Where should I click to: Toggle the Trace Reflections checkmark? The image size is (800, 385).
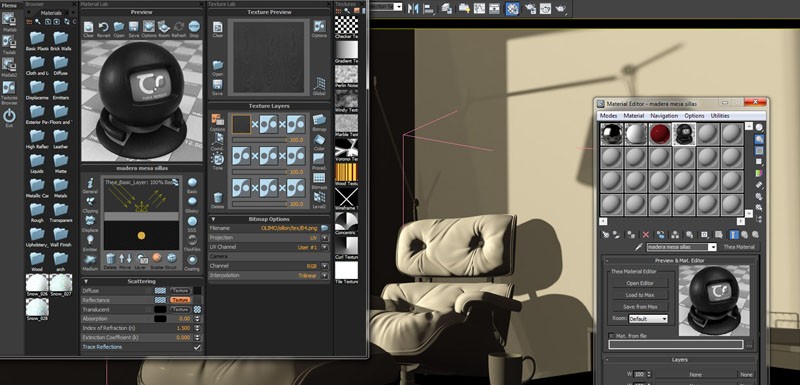click(197, 347)
